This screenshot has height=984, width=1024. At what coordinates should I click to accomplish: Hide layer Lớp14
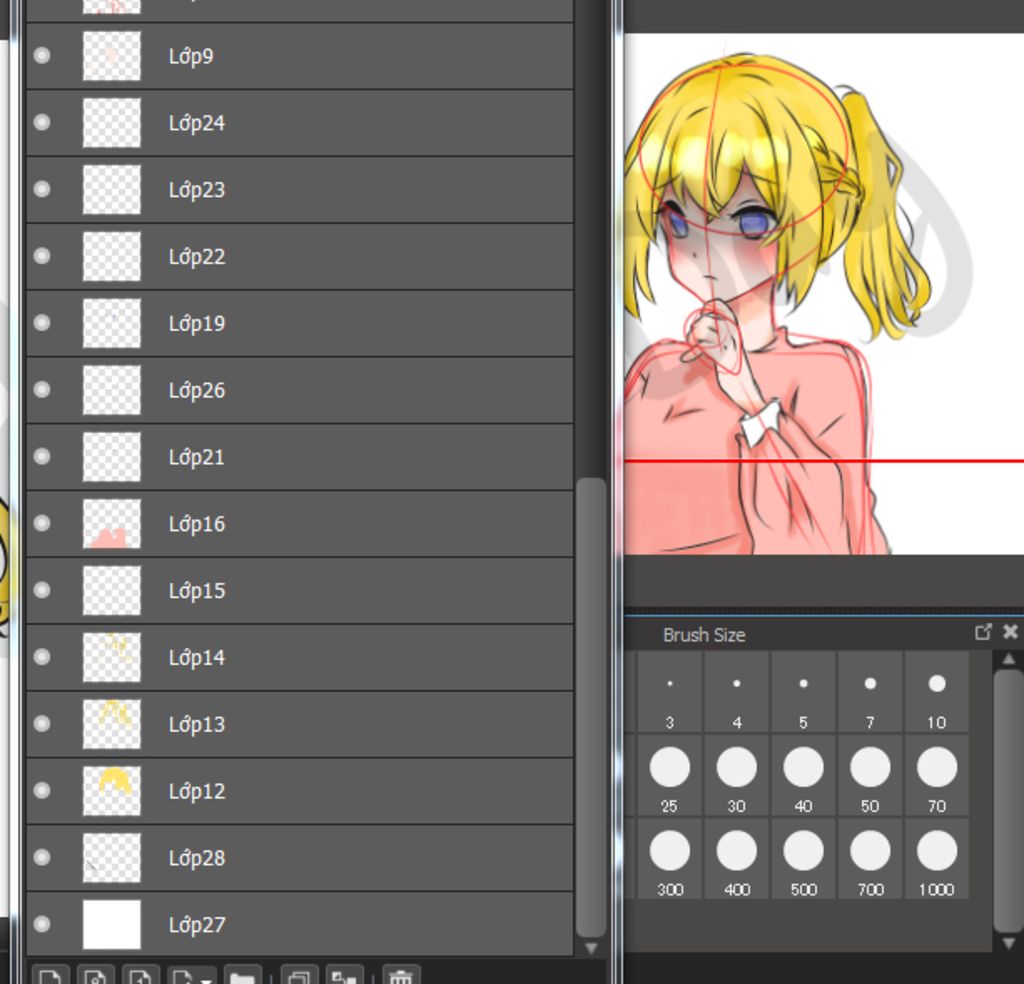click(x=42, y=657)
